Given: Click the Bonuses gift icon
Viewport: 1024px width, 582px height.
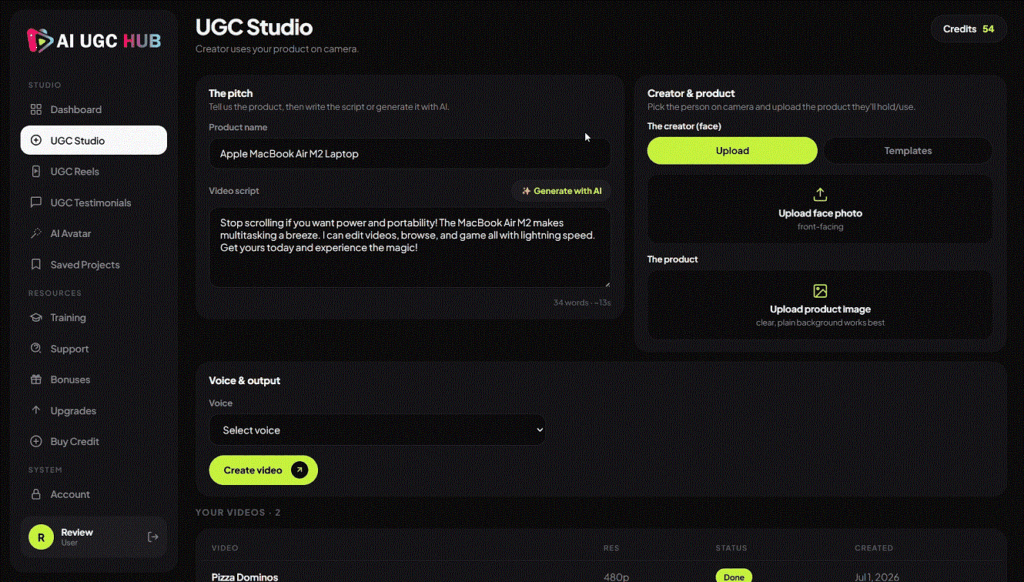Looking at the screenshot, I should [36, 380].
